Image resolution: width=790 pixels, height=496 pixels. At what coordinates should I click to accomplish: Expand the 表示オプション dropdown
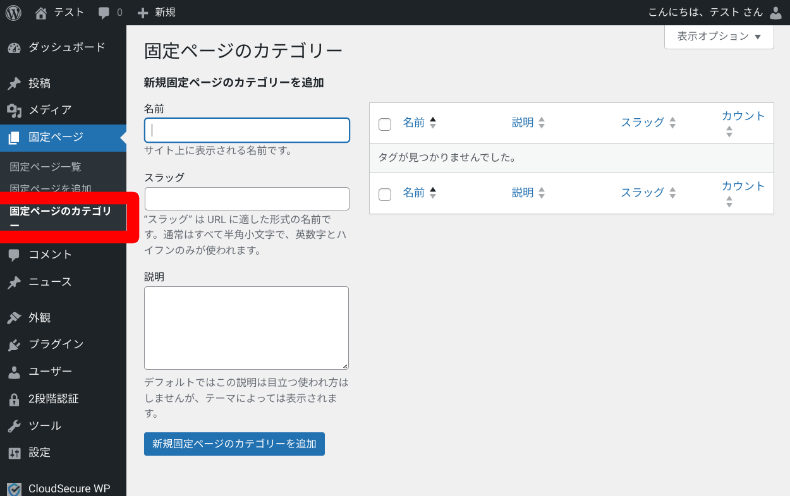[718, 36]
